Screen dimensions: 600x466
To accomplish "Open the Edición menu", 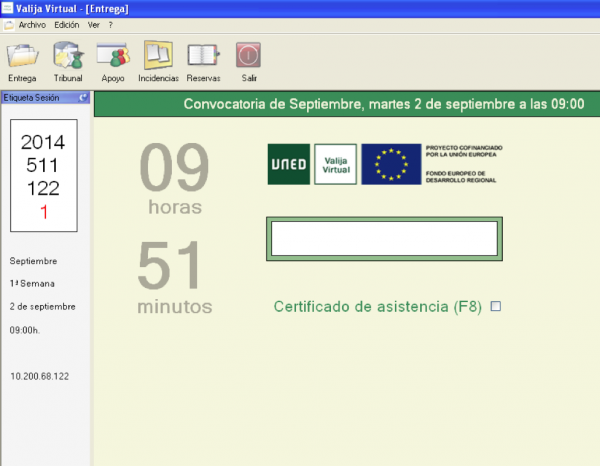I will (67, 24).
